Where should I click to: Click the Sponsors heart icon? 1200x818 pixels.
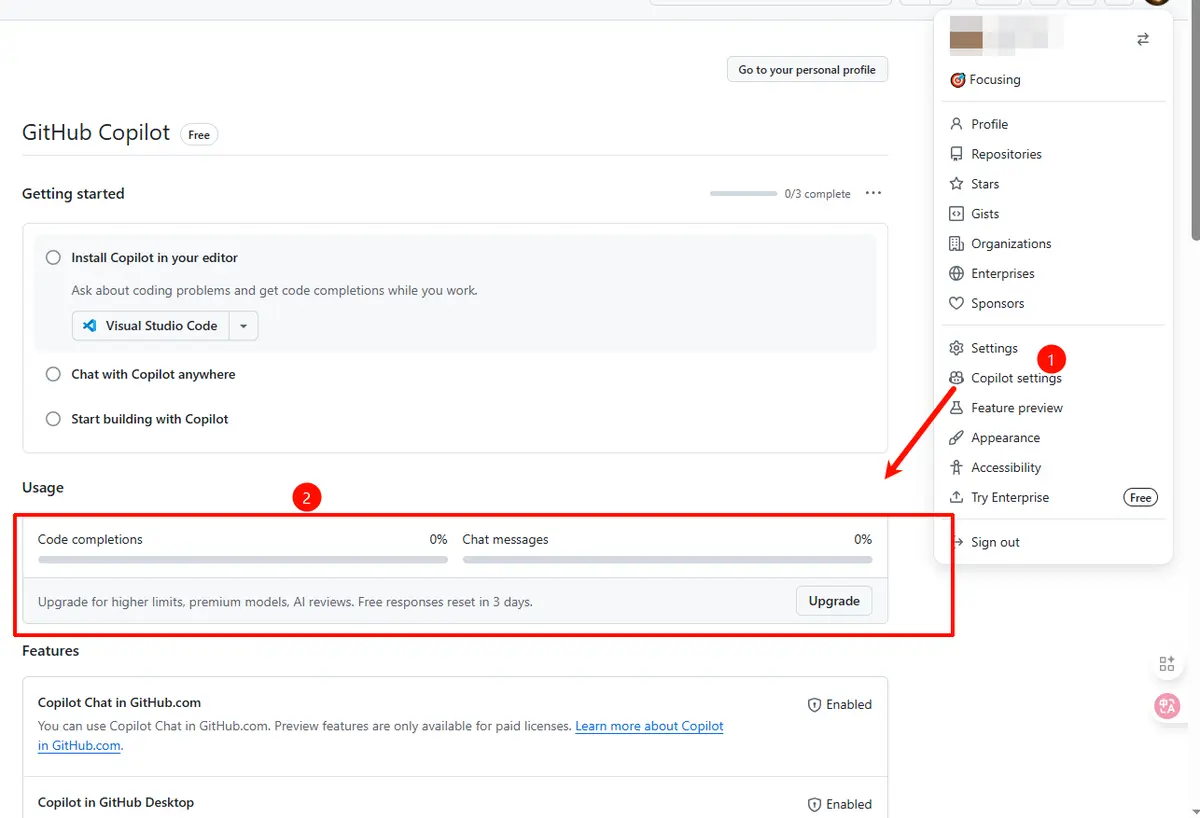(956, 304)
